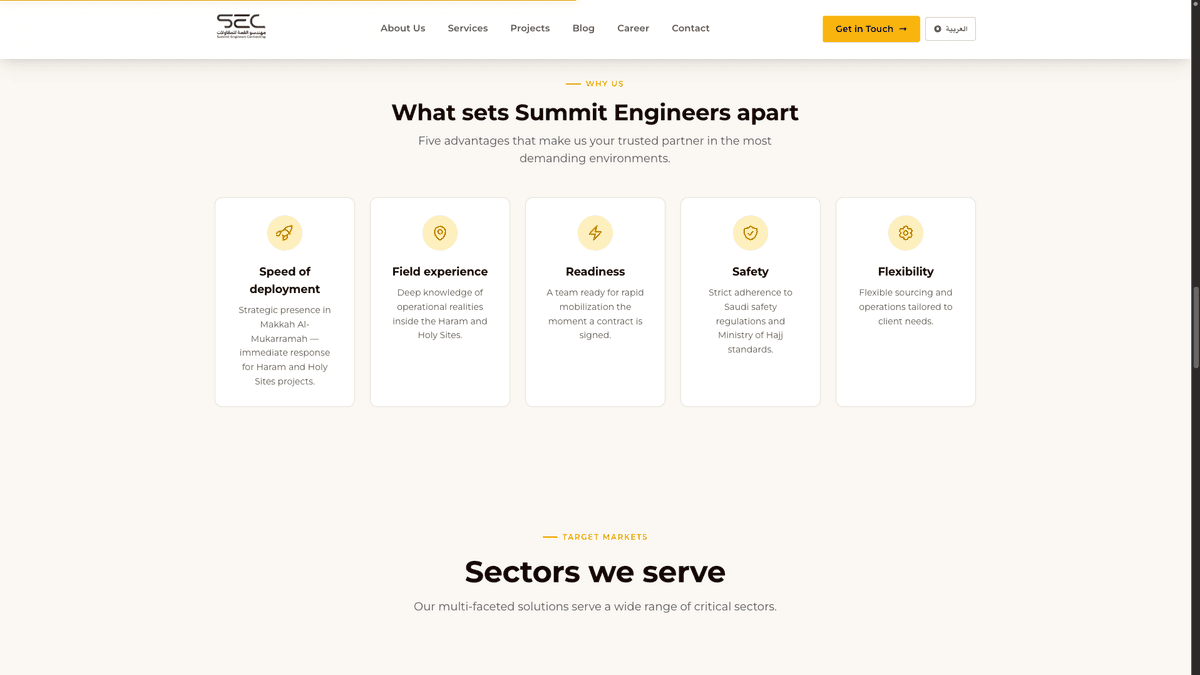The image size is (1200, 675).
Task: Select the 'Safety' card title
Action: (750, 272)
